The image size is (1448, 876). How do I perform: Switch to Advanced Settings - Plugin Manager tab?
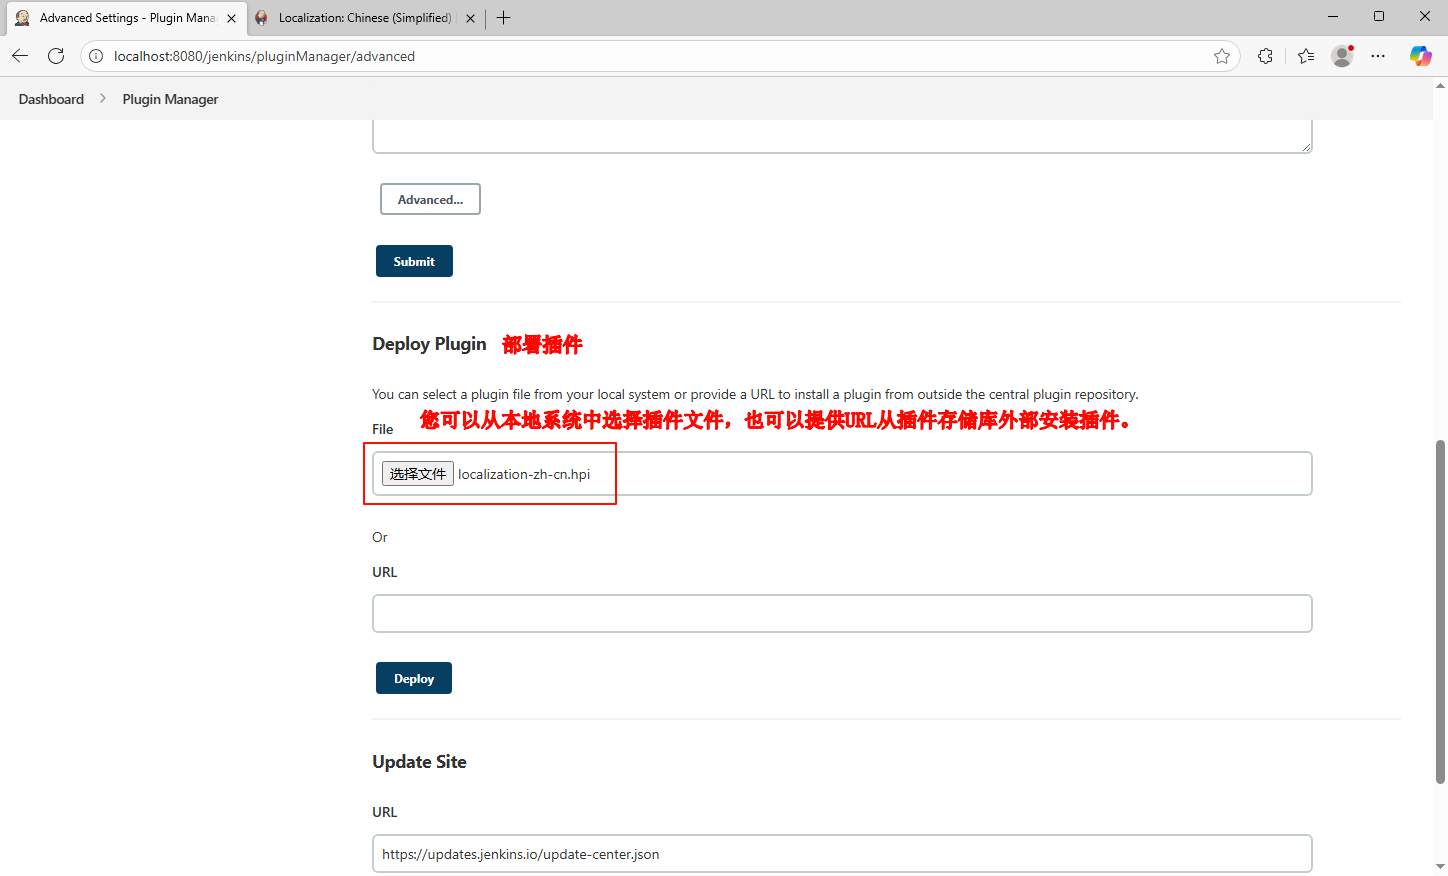(127, 18)
